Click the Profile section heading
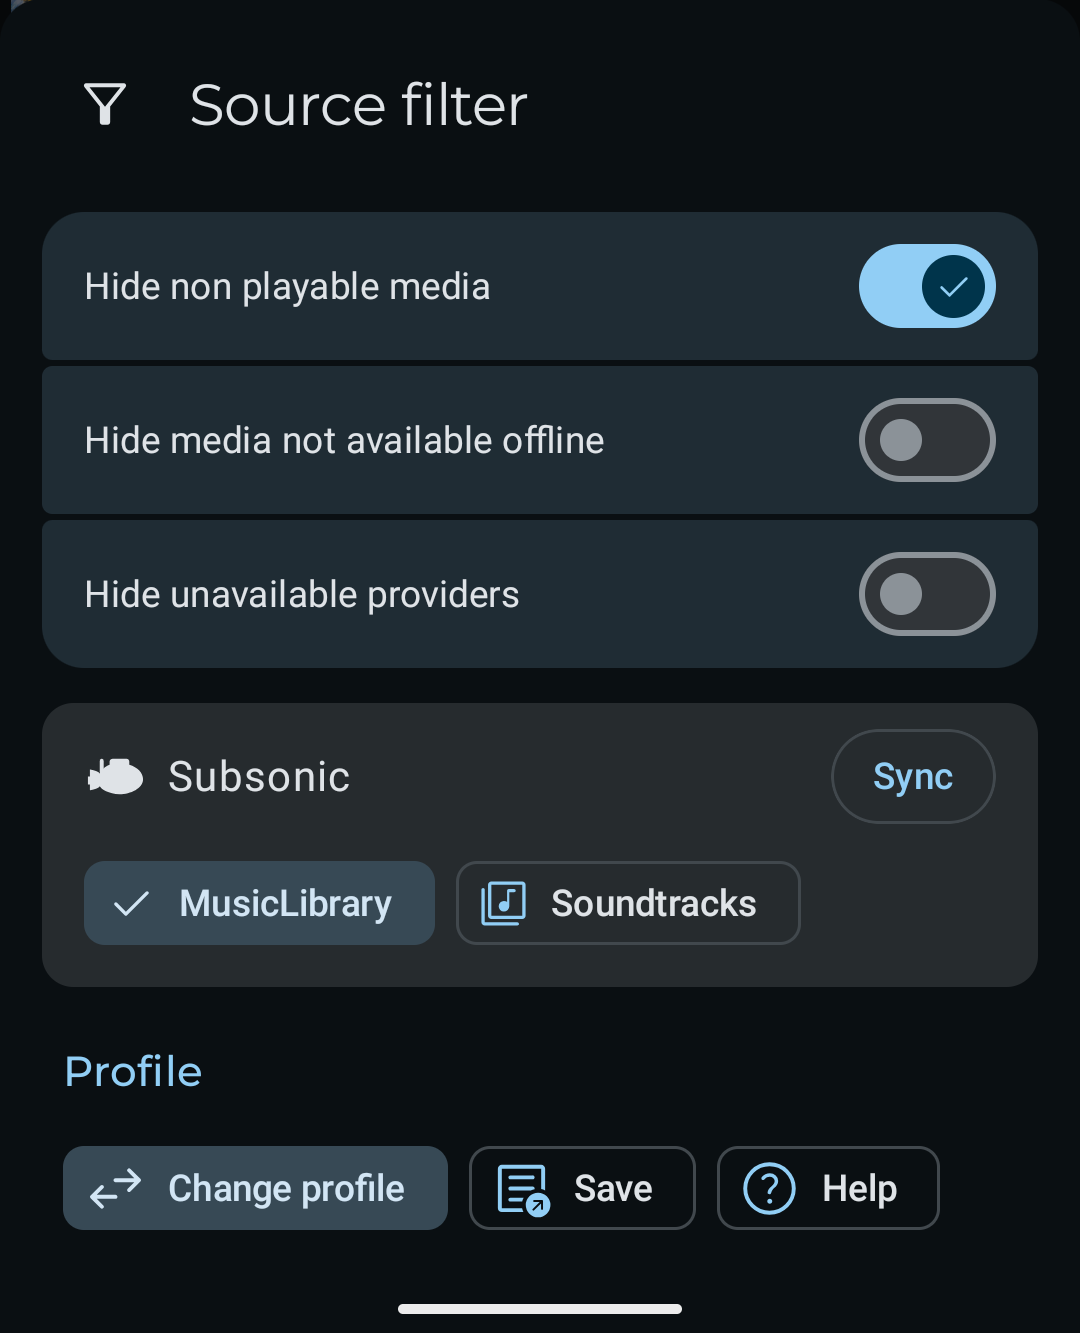1080x1333 pixels. pos(134,1072)
